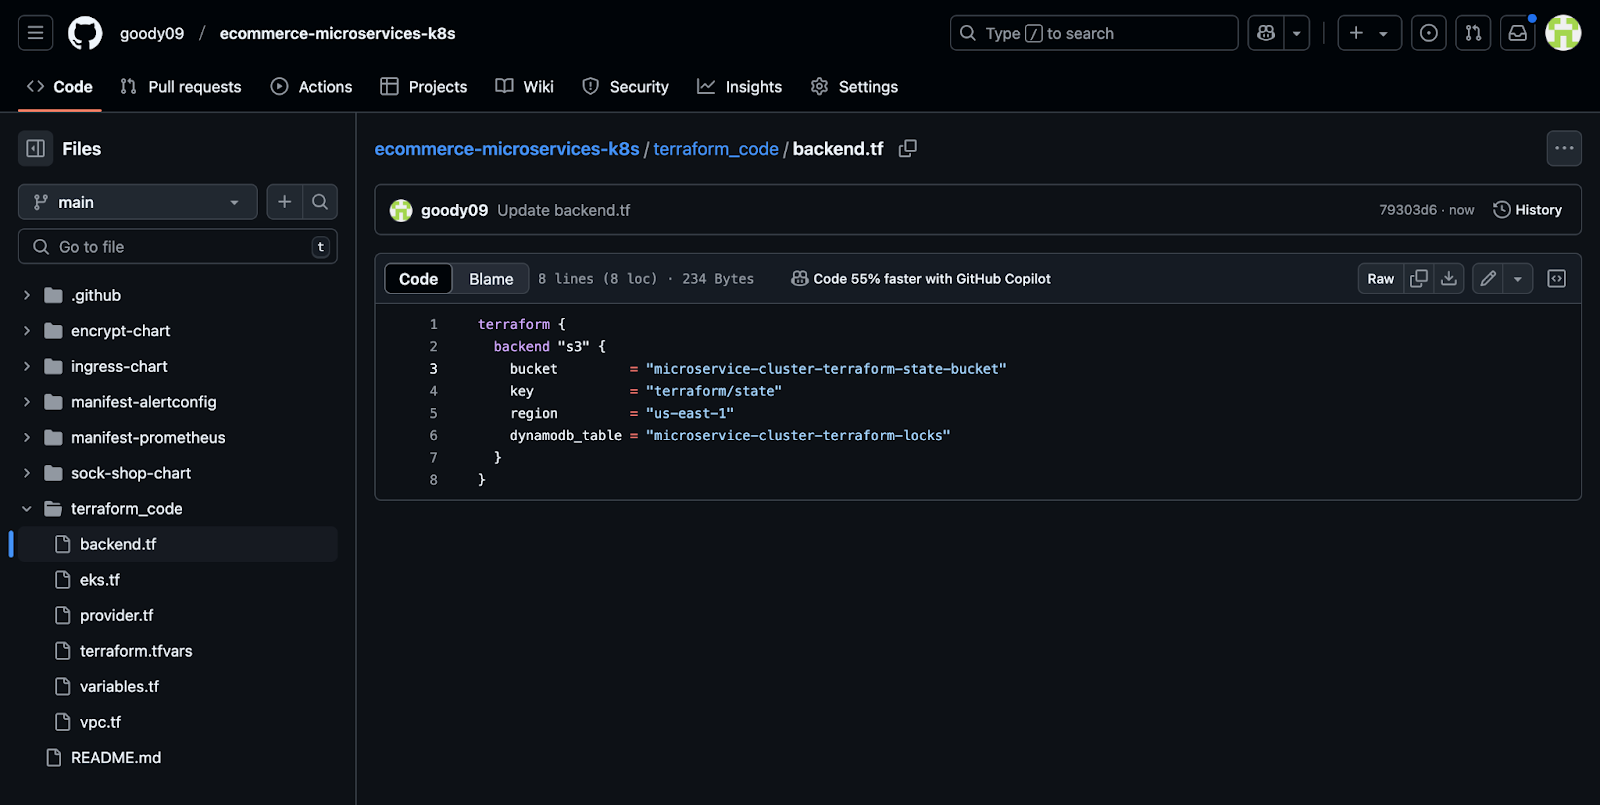
Task: Switch to Code view of file
Action: (418, 279)
